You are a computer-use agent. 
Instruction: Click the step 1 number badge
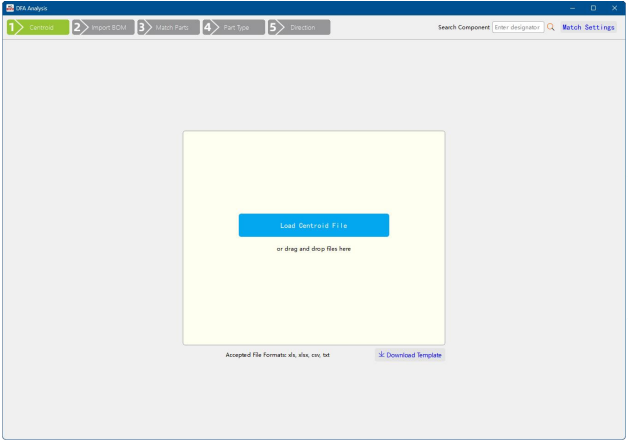(12, 27)
